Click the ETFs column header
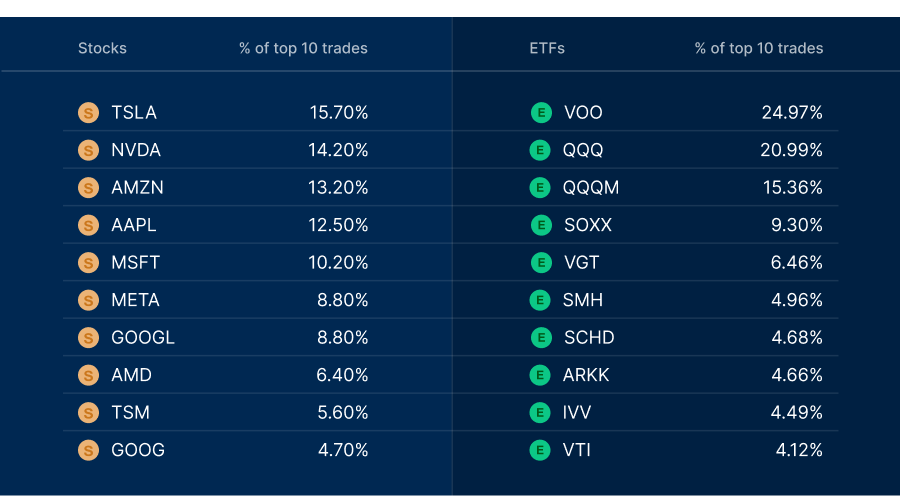The image size is (900, 496). pyautogui.click(x=547, y=48)
